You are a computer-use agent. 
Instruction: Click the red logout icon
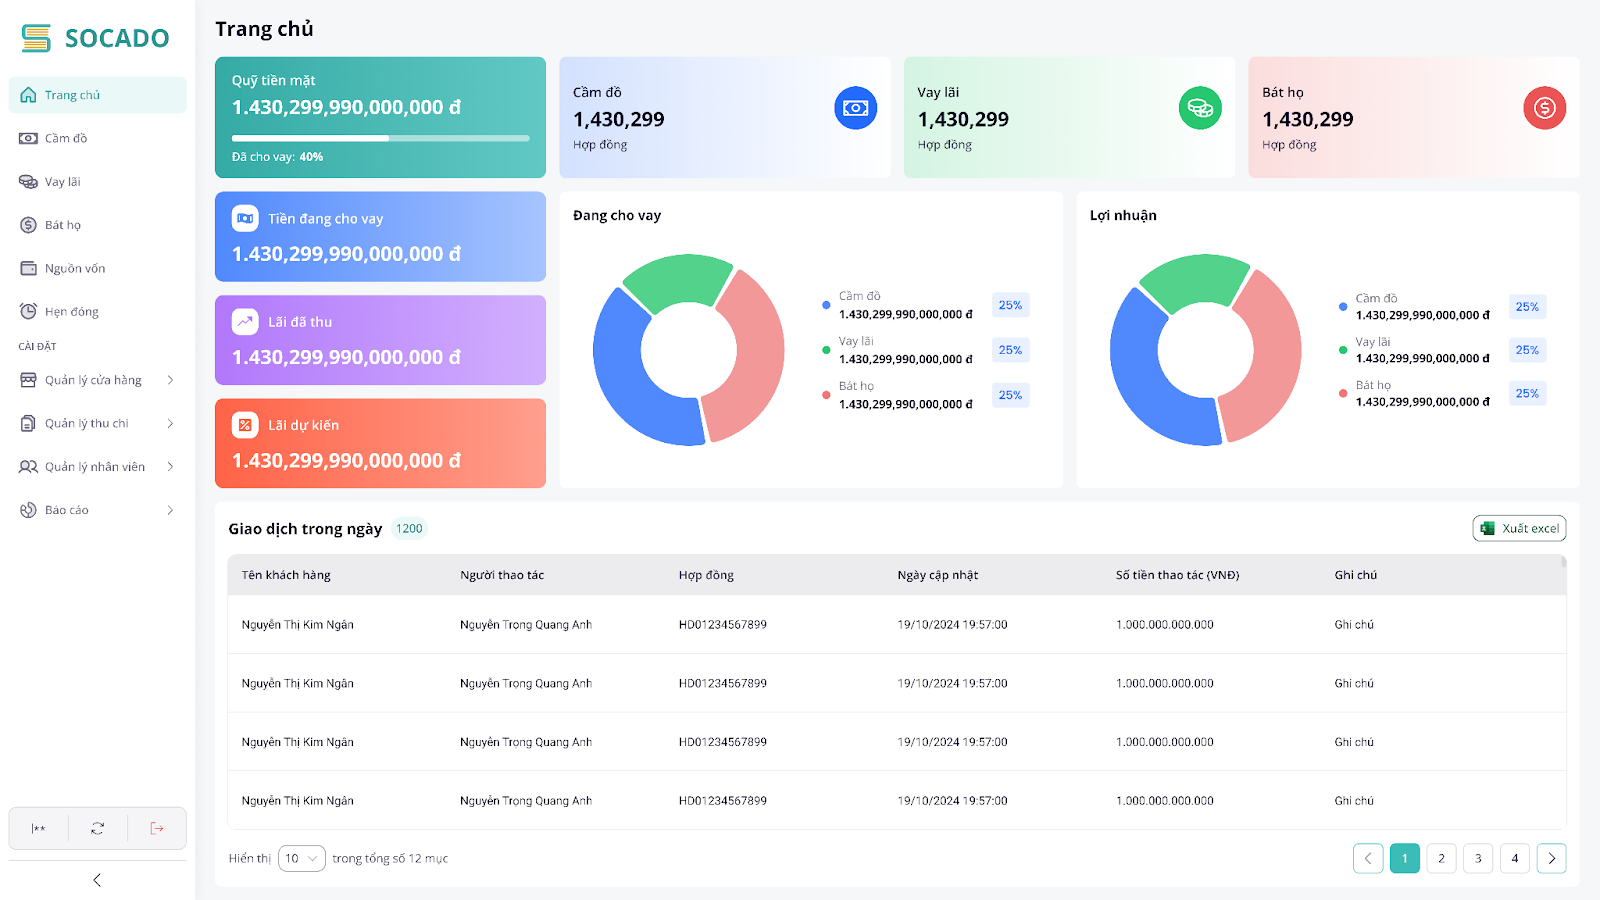pyautogui.click(x=157, y=828)
